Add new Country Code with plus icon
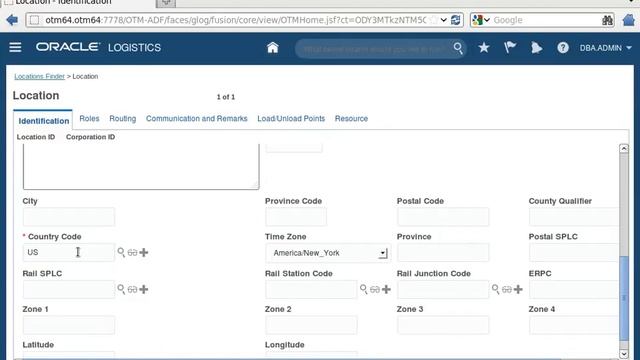This screenshot has width=640, height=360. coord(144,253)
